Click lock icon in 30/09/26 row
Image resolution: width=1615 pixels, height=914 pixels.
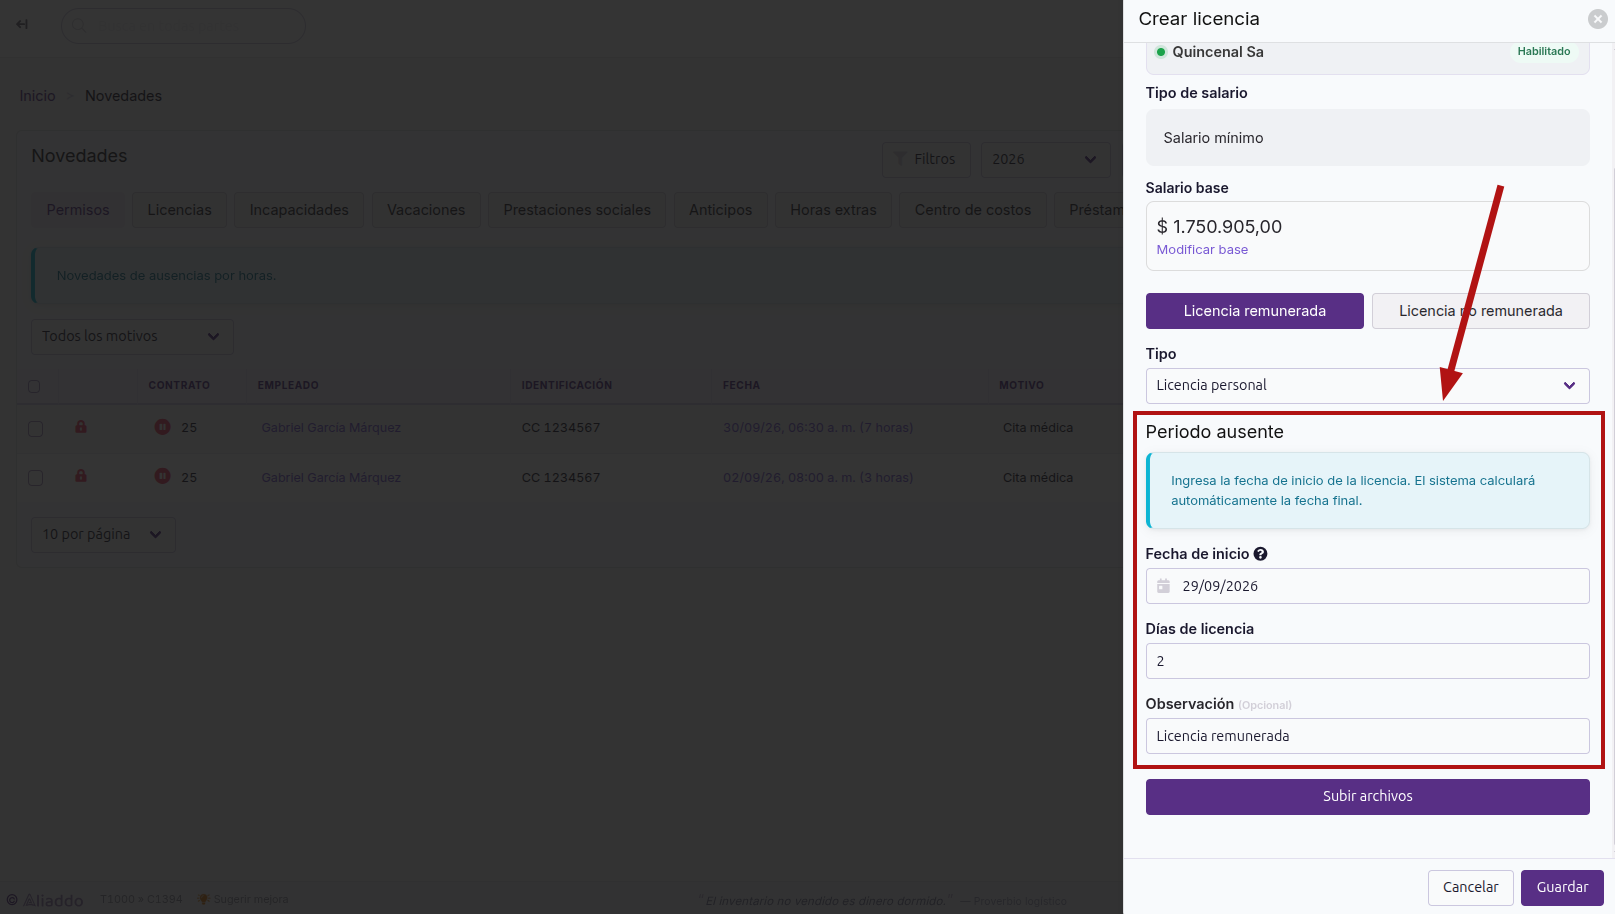(81, 427)
